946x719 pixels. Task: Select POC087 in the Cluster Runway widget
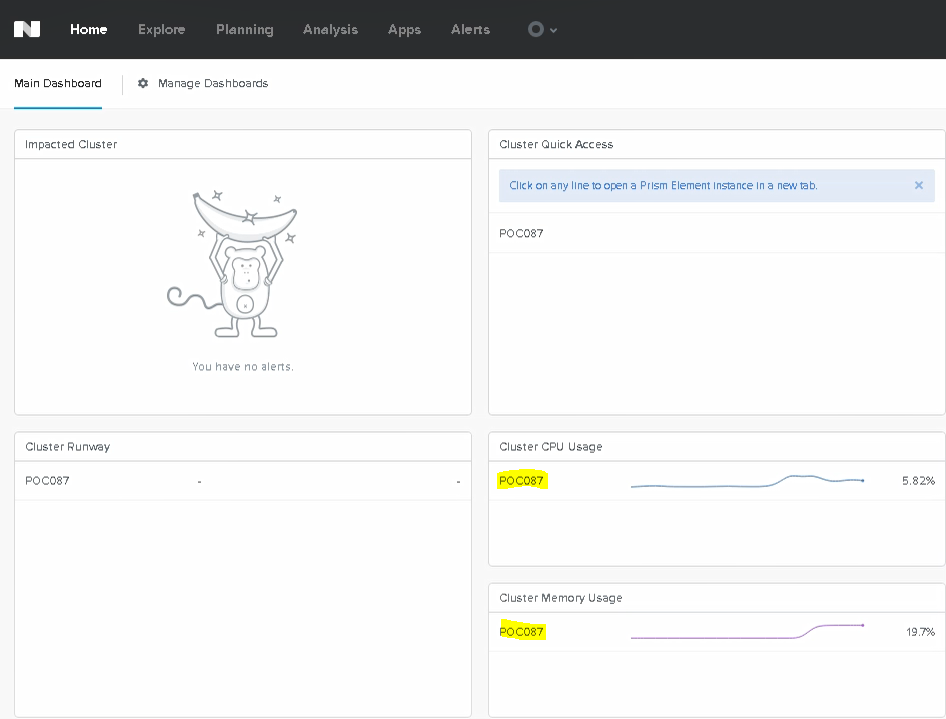(47, 480)
